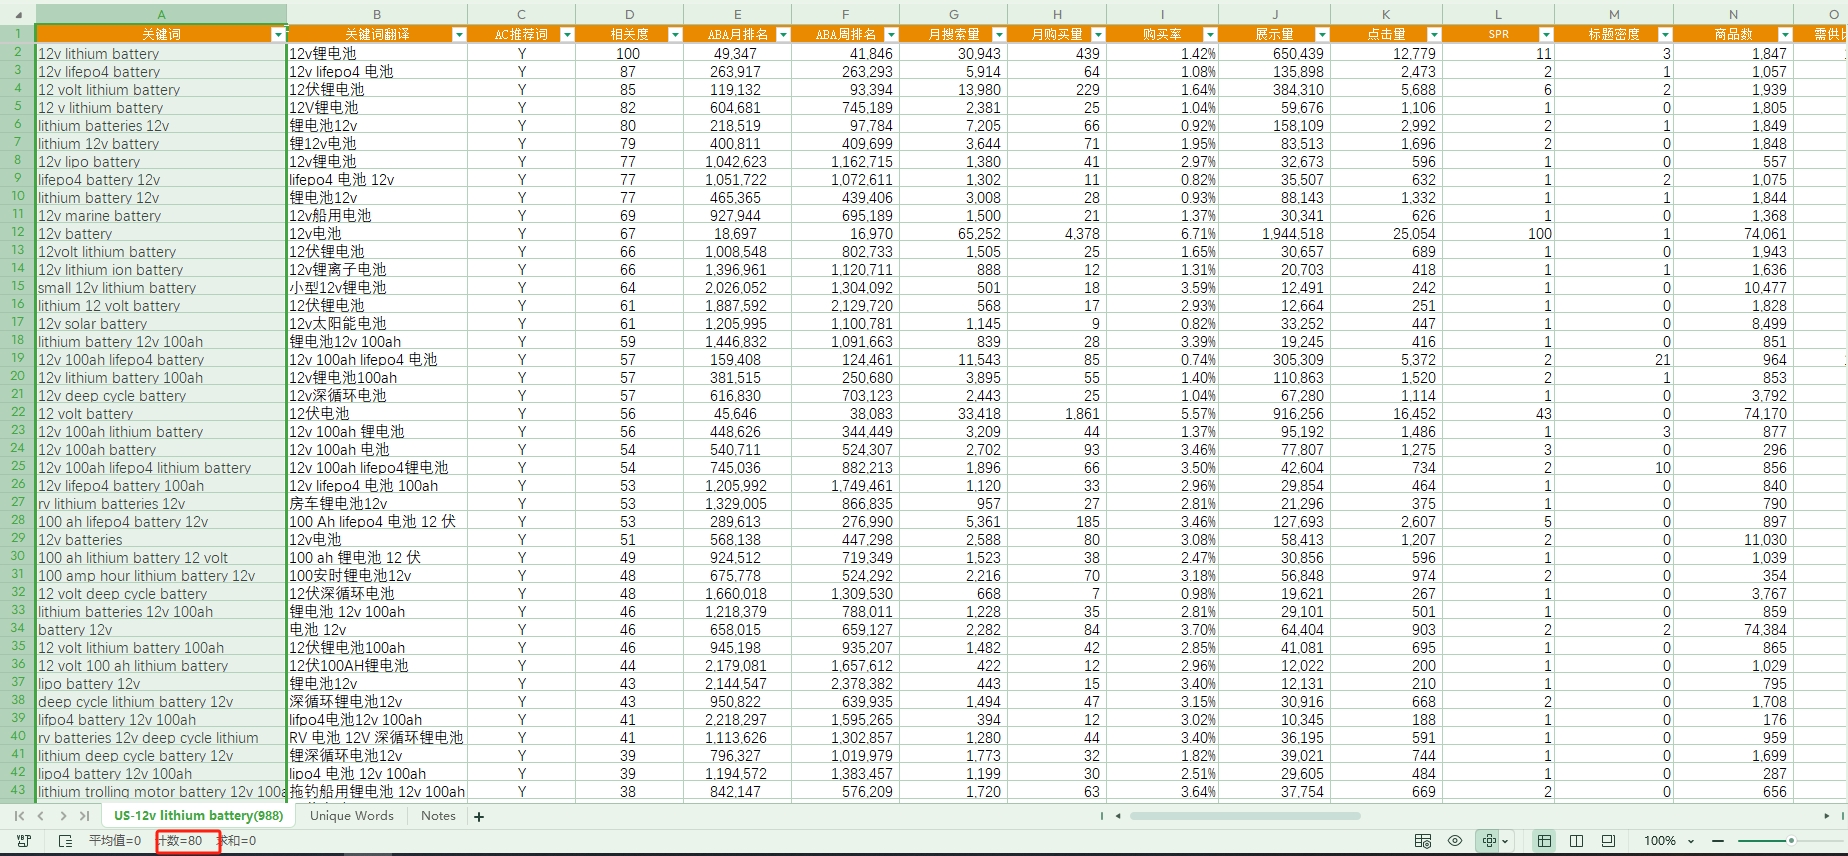
Task: Open filter dropdown for 关键词翻译 column
Action: click(x=459, y=34)
